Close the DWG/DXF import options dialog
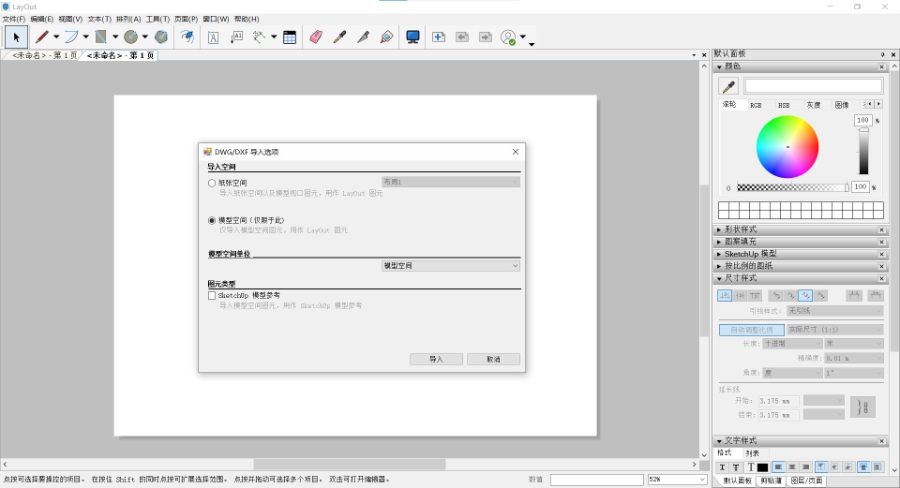Viewport: 900px width, 488px height. click(x=515, y=152)
